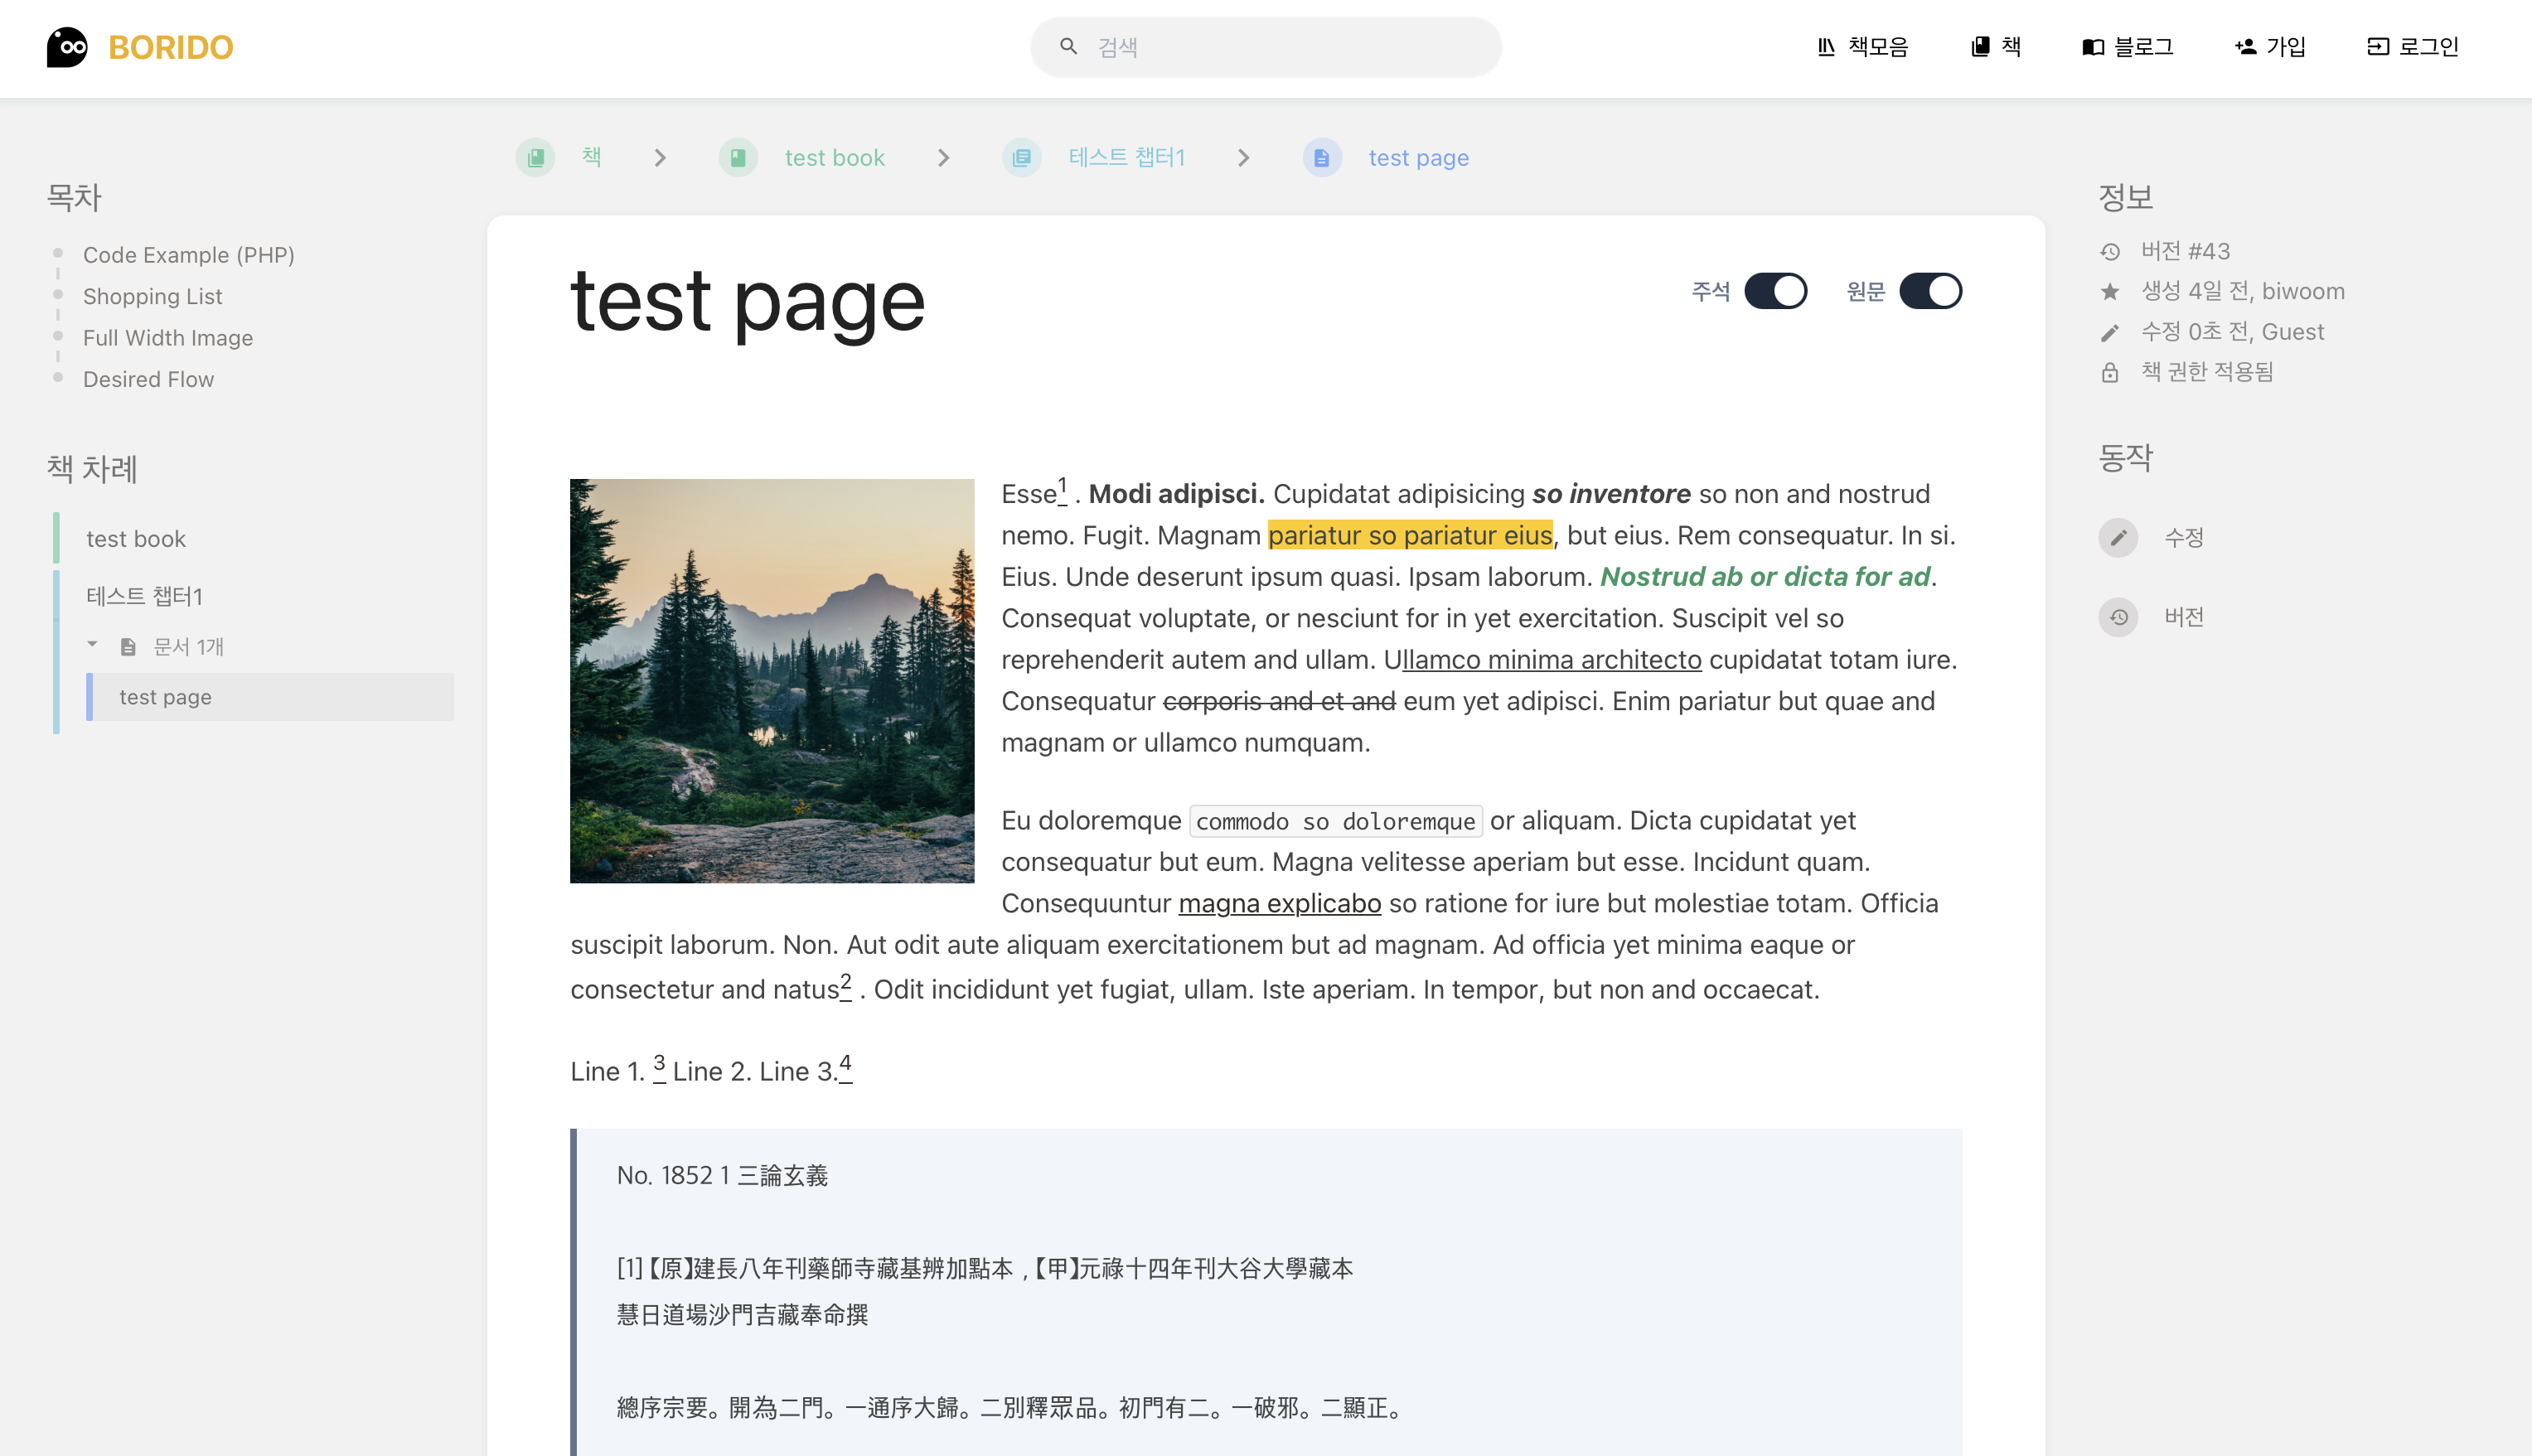Click the chevron after 테스트 챕터1 breadcrumb
Screen dimensions: 2532x1456
point(1243,158)
